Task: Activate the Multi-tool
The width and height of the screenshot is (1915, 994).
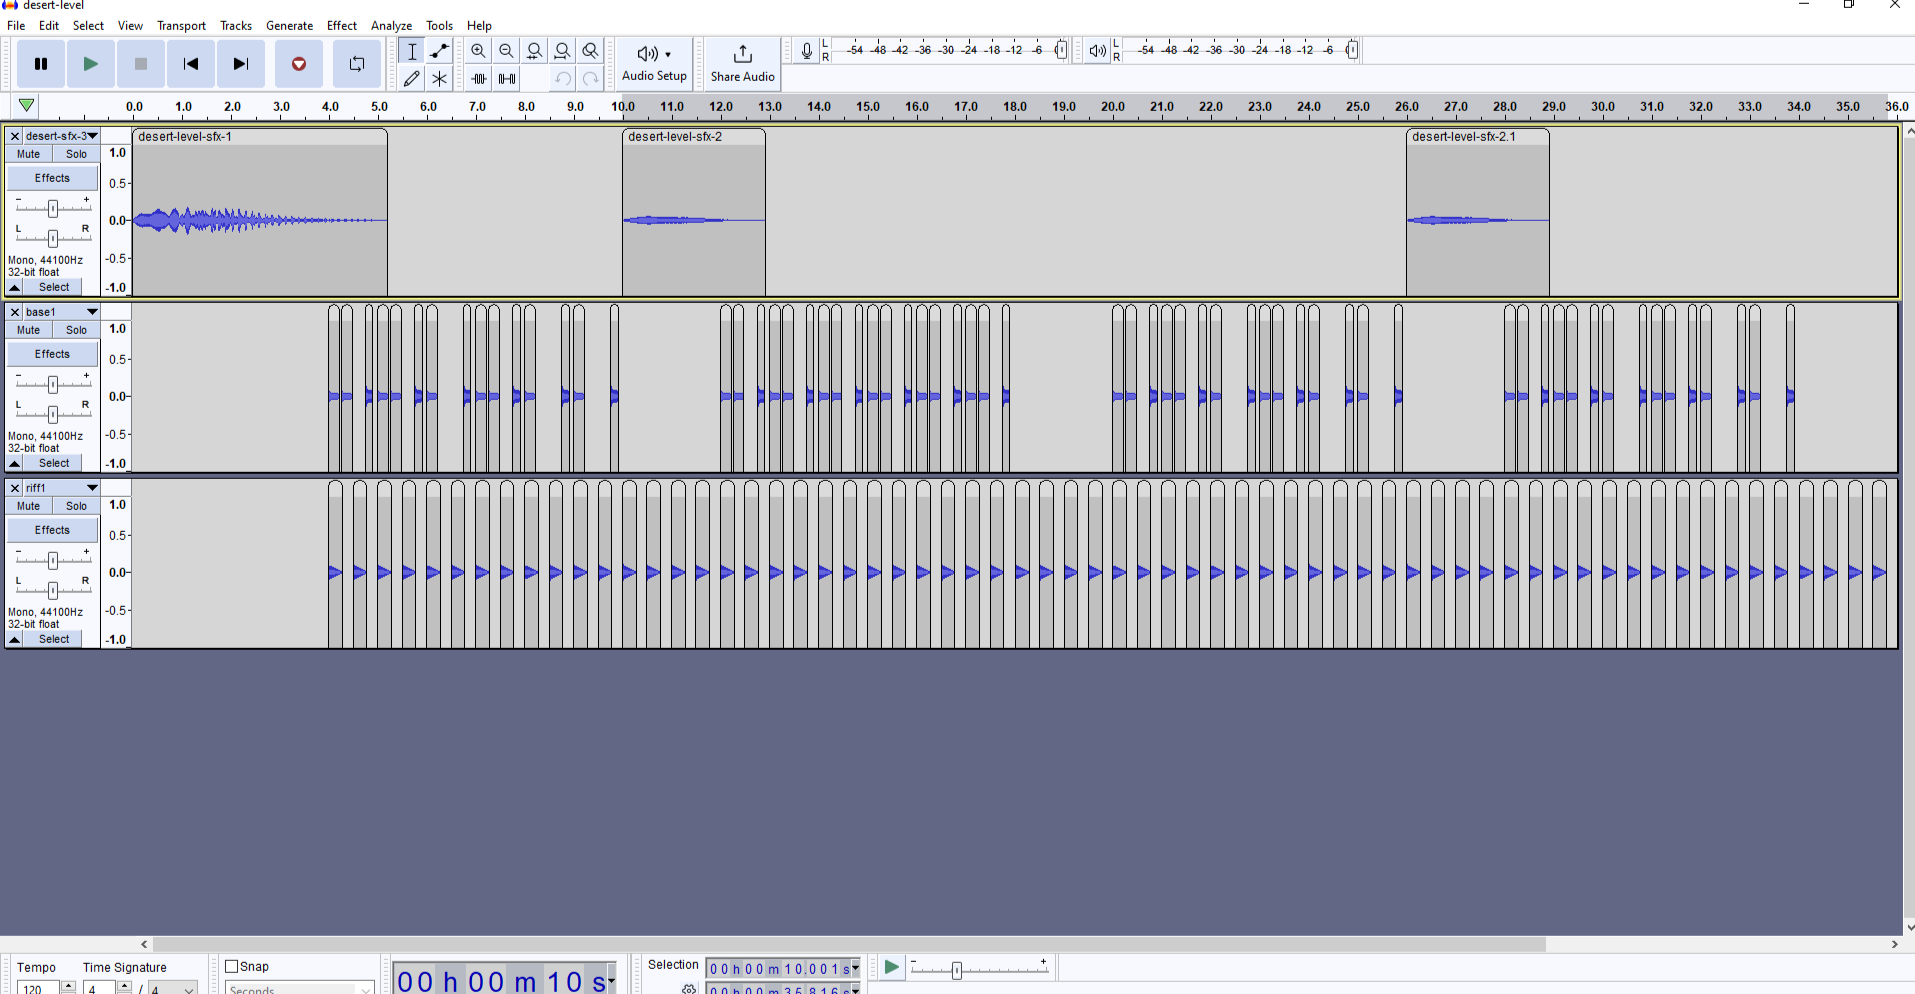Action: click(439, 78)
